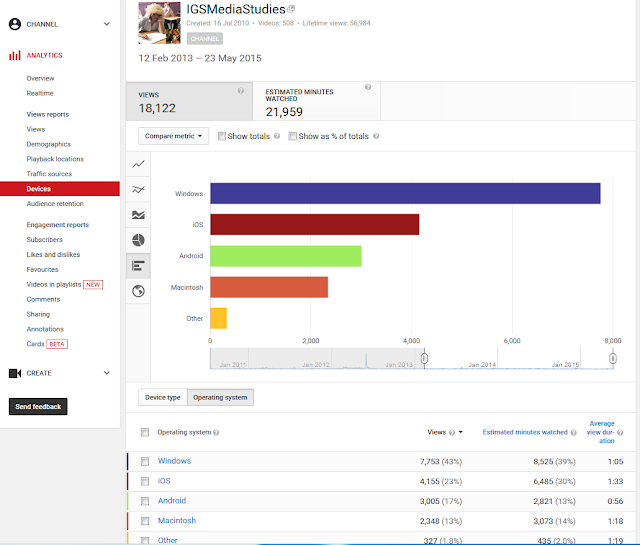640x545 pixels.
Task: Open the iOS operating system link
Action: pos(164,481)
